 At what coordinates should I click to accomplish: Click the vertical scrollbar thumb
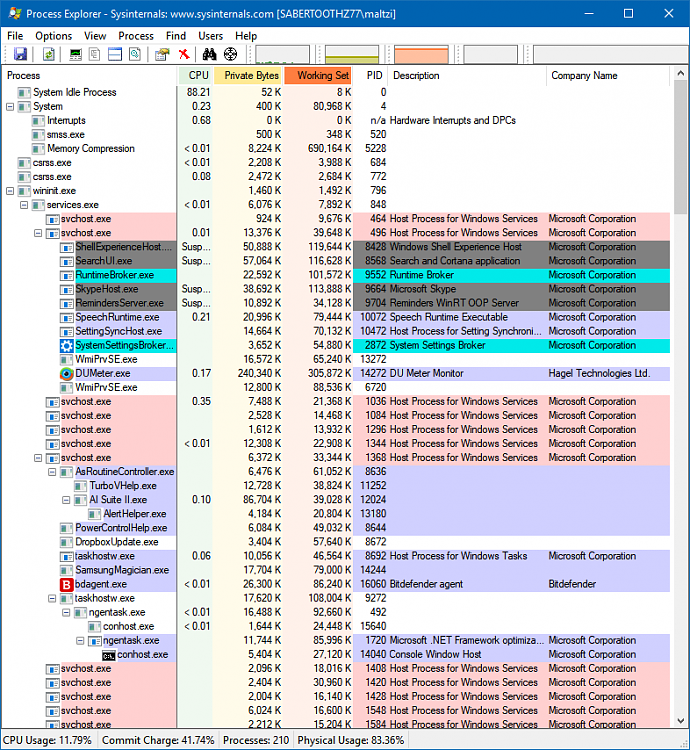point(680,147)
